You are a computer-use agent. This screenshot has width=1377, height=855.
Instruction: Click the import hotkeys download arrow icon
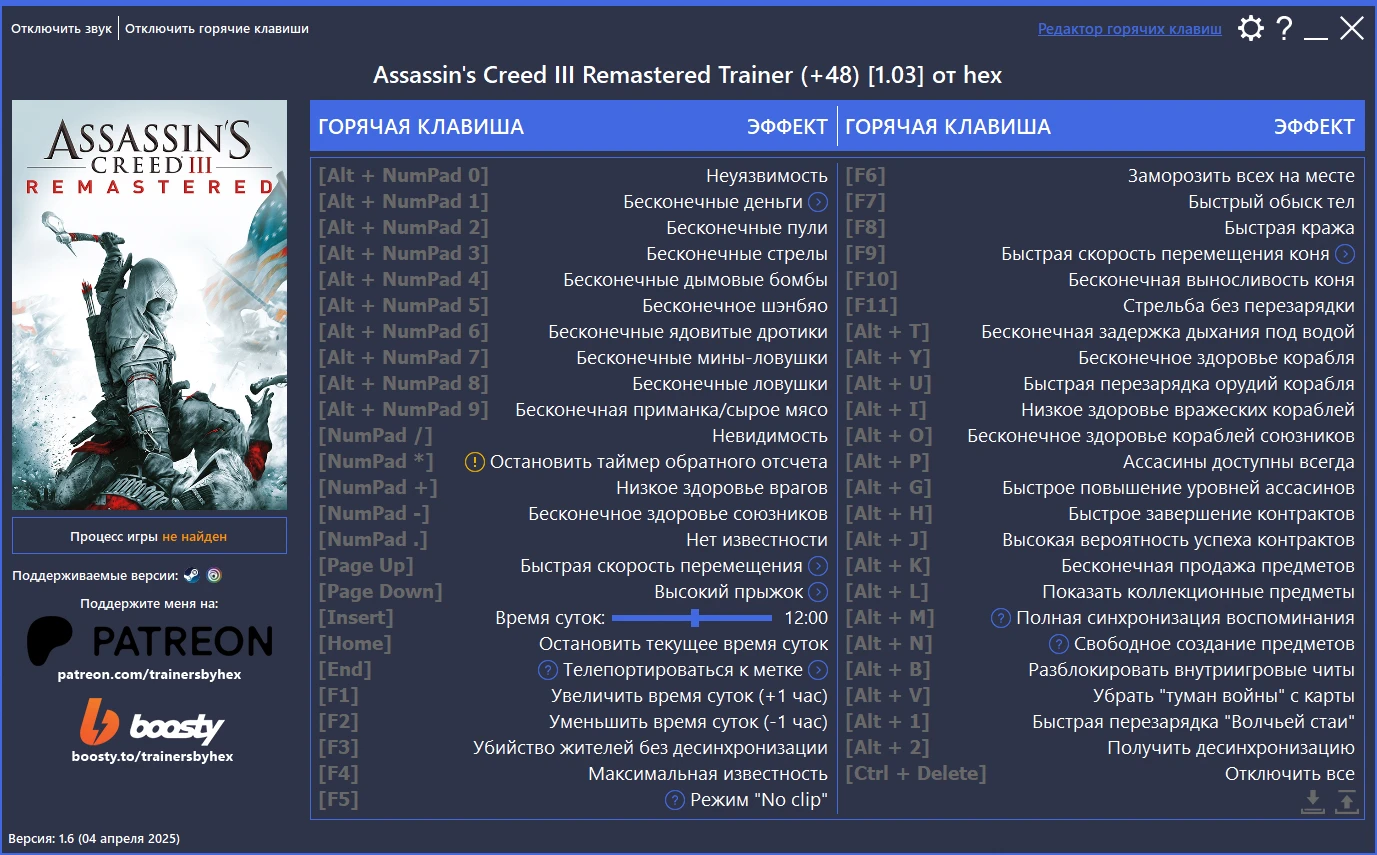[1313, 800]
